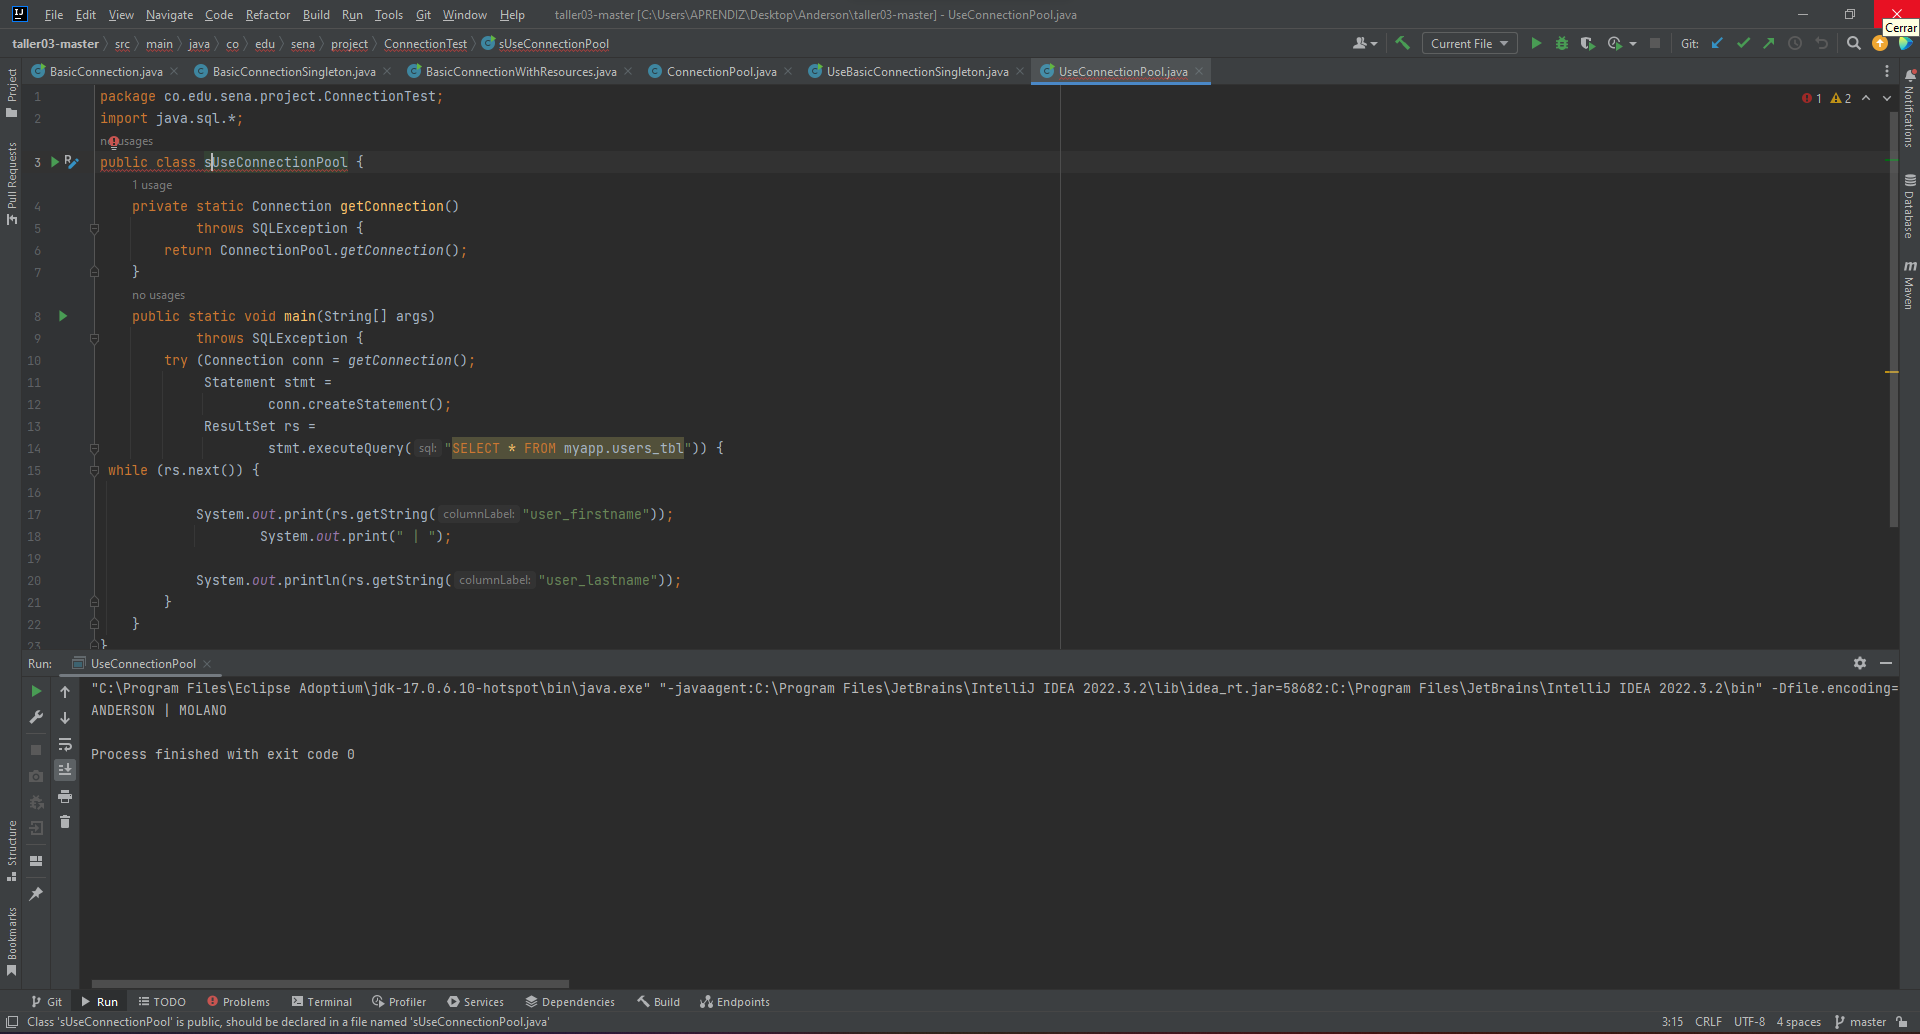Open the Navigate menu
Screen dimensions: 1920x1034
click(169, 15)
